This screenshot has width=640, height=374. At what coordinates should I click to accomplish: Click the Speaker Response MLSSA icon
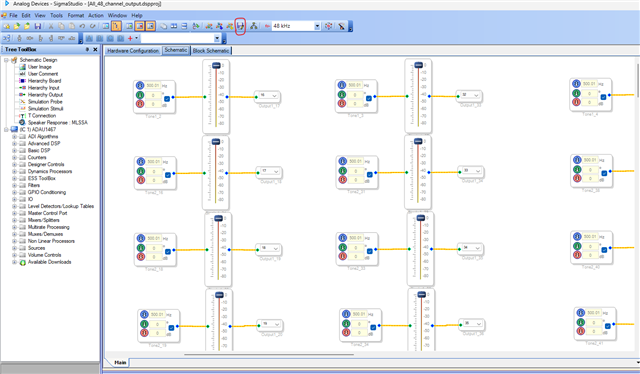[22, 122]
